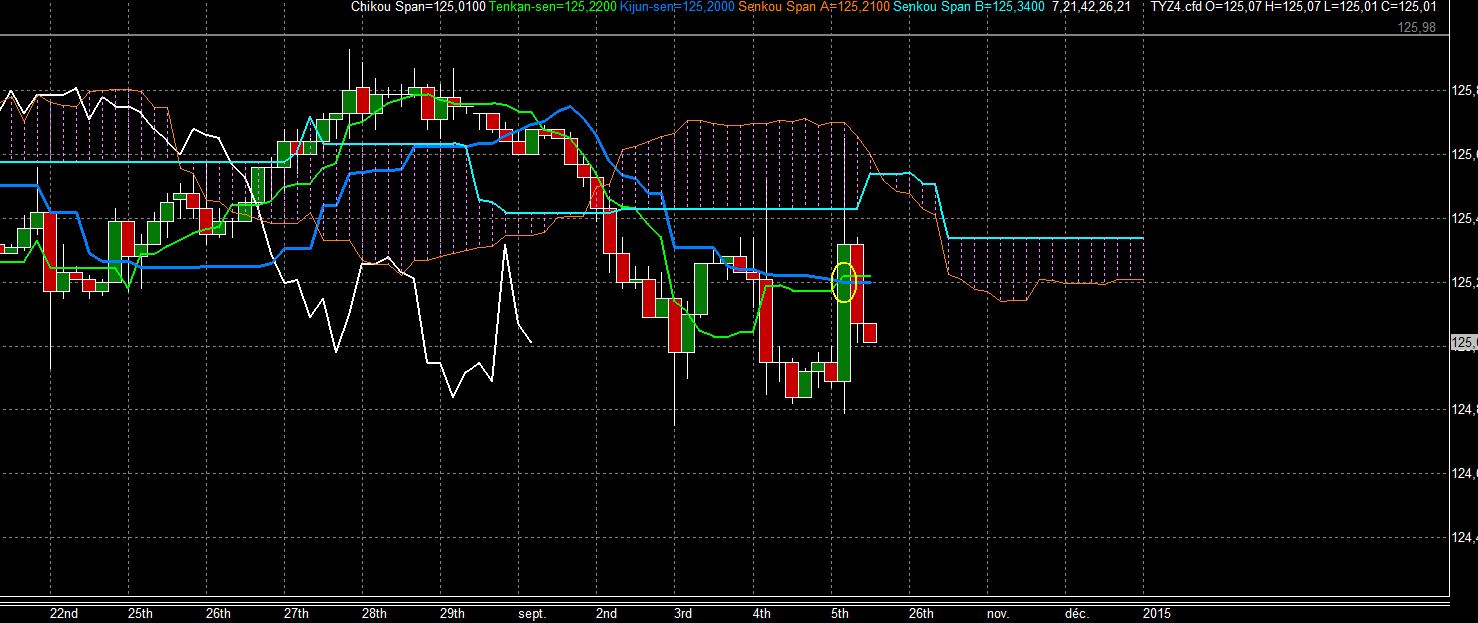Click the 124,8 level on the price axis
The width and height of the screenshot is (1478, 623).
tap(1463, 409)
